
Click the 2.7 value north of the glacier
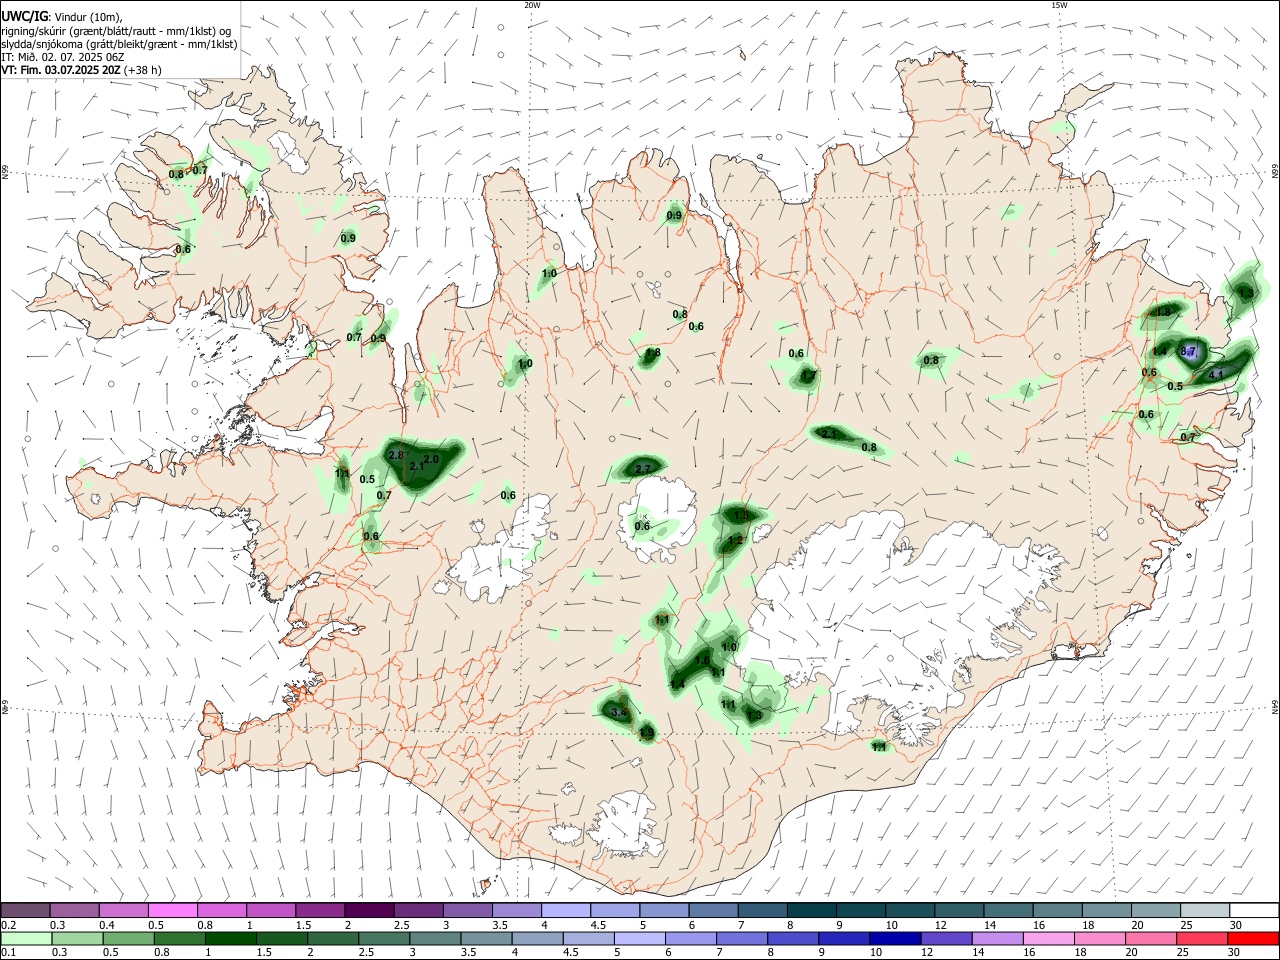click(643, 468)
